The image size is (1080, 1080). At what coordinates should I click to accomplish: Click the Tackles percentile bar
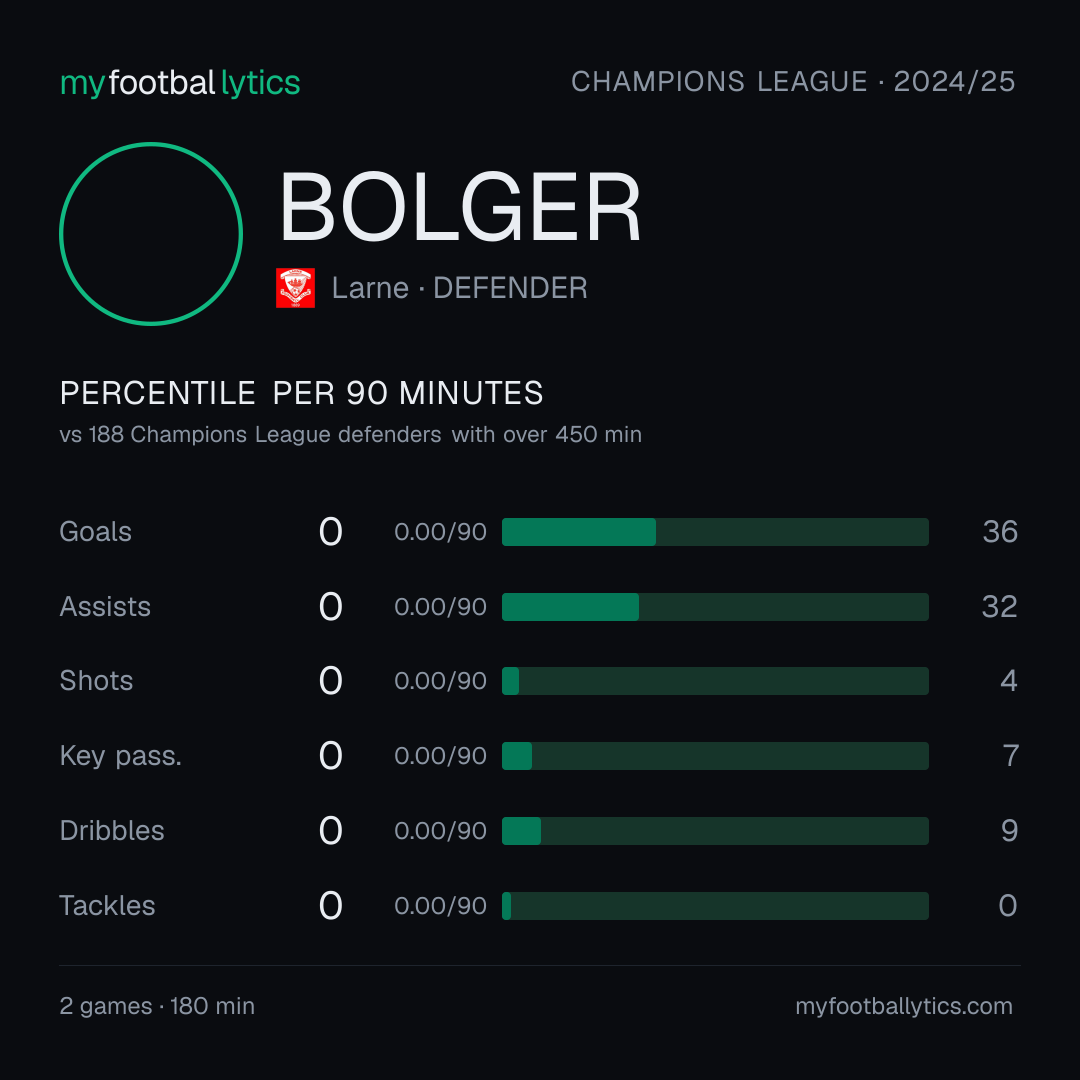point(715,906)
